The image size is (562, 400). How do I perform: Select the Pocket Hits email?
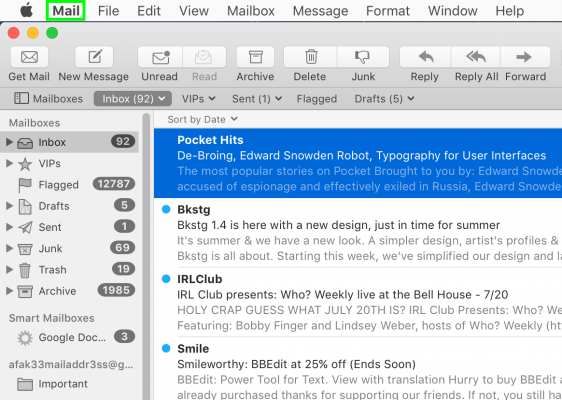click(x=358, y=163)
